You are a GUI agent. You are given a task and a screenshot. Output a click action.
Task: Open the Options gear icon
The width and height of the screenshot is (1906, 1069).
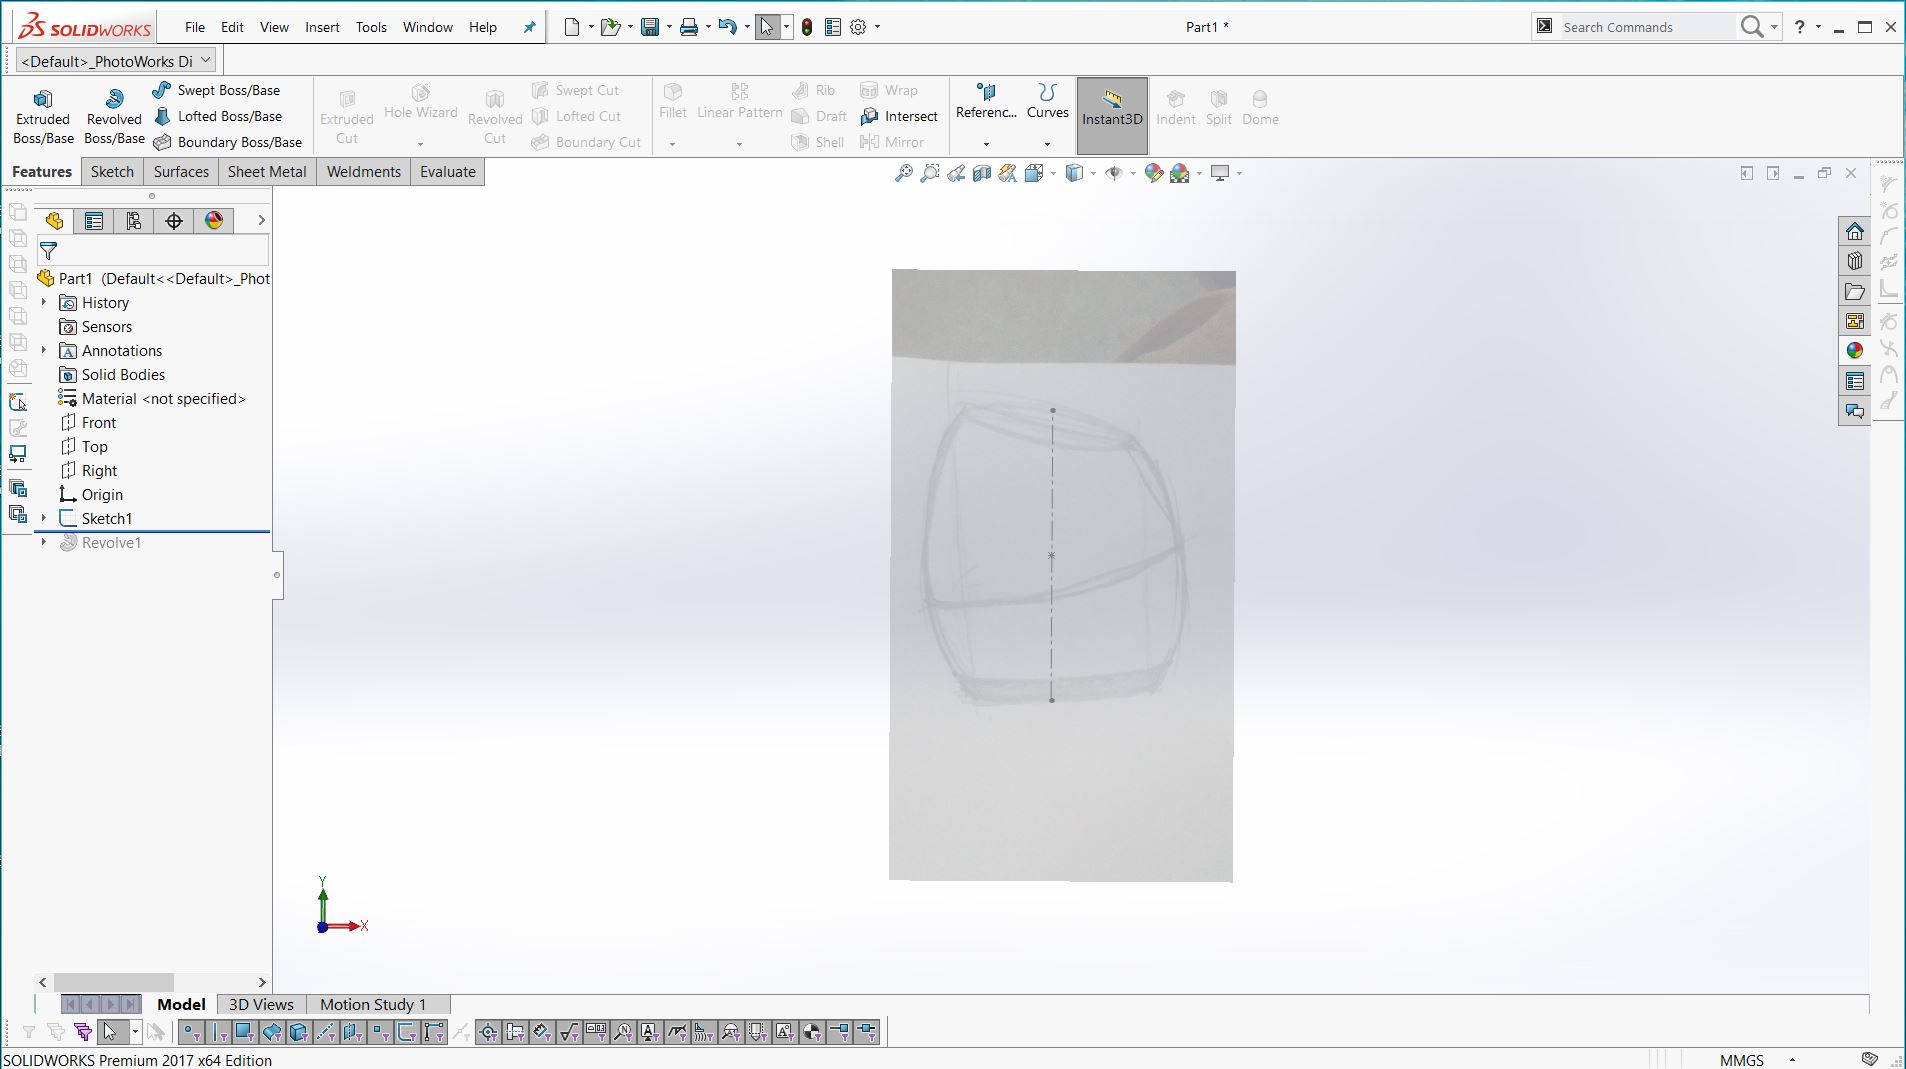[858, 27]
